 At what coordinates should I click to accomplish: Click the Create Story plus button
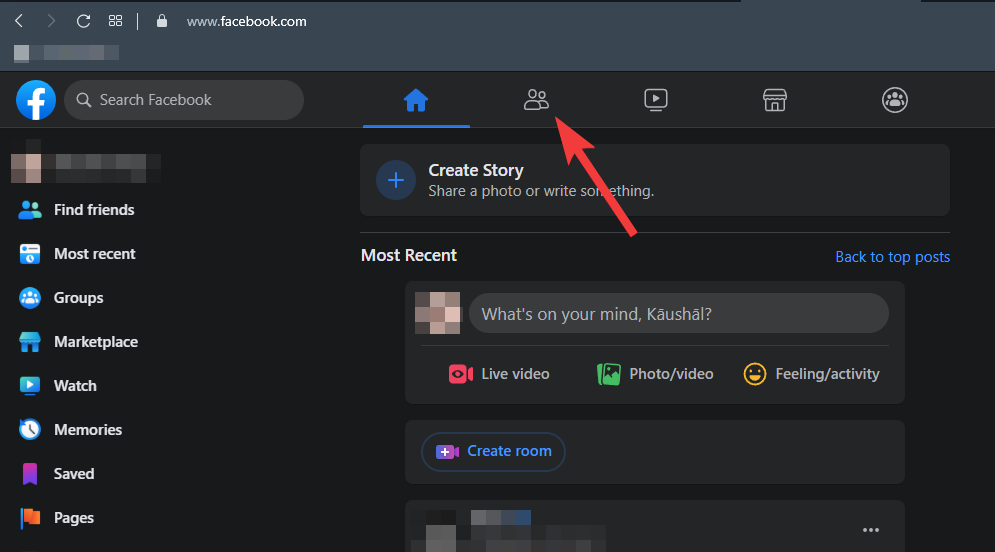point(395,180)
